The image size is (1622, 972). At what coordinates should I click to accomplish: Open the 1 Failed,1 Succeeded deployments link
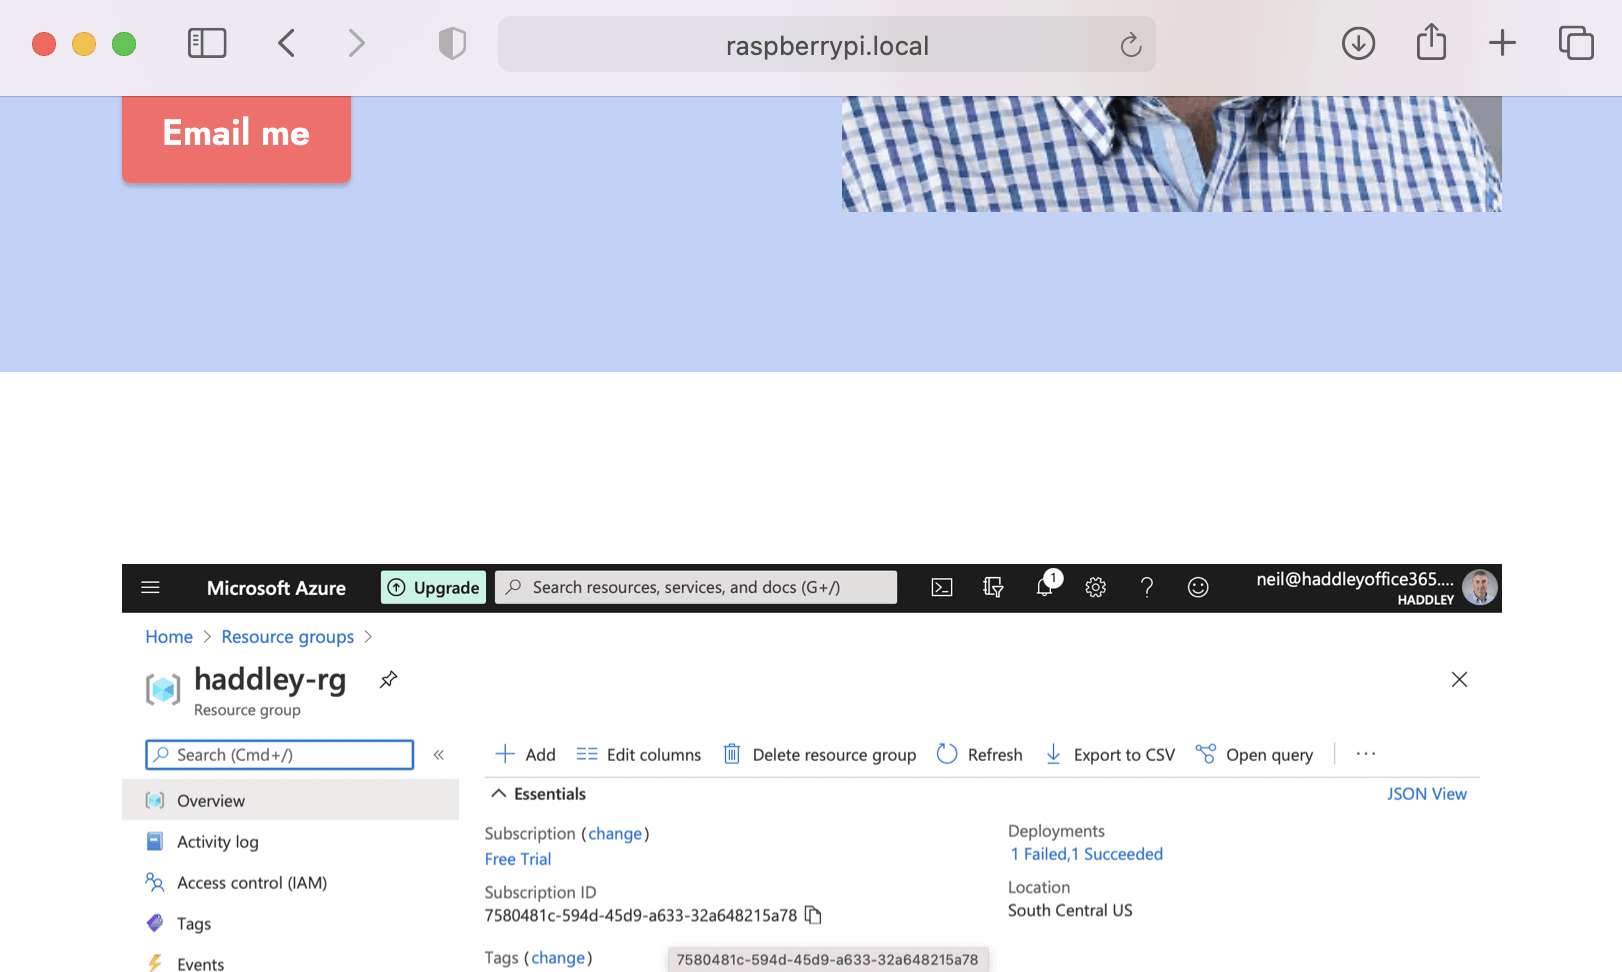[1087, 854]
